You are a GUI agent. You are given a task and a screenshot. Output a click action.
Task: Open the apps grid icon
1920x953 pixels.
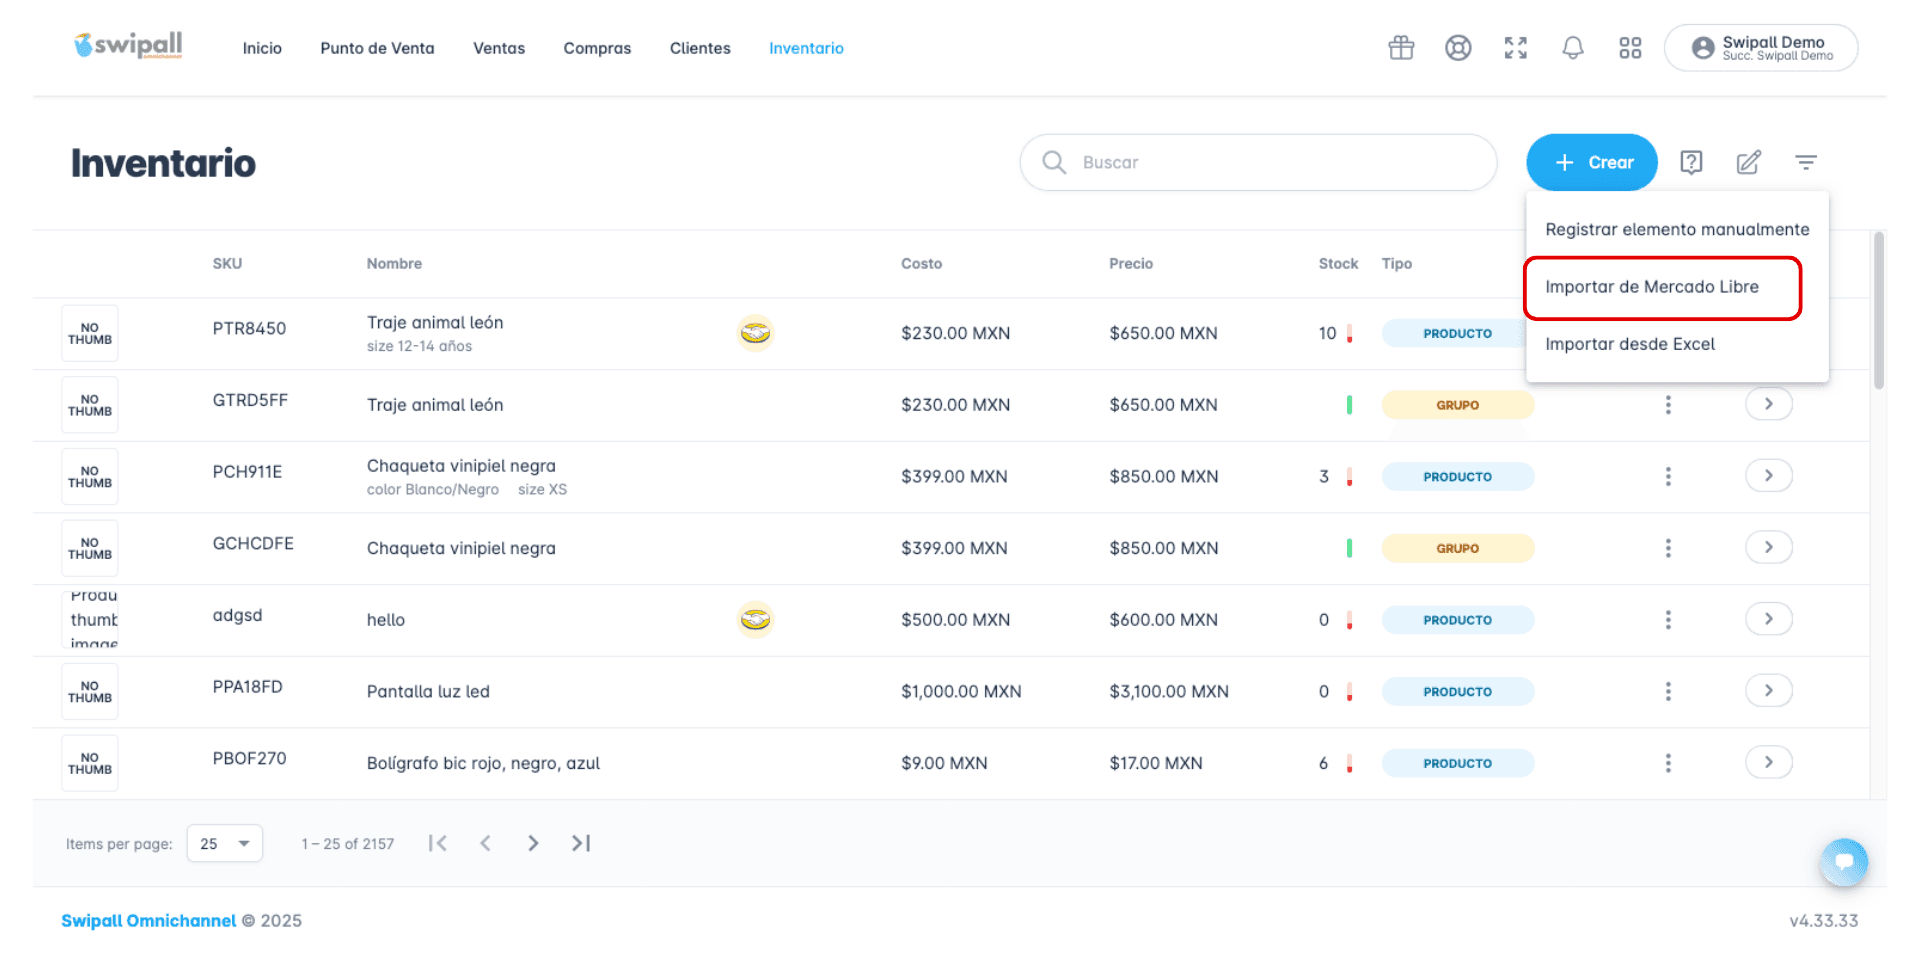[x=1630, y=48]
